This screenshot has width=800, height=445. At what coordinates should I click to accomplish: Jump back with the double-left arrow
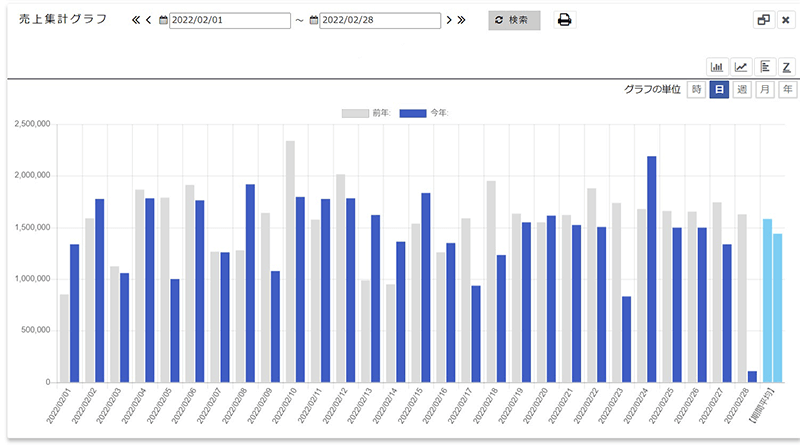136,20
